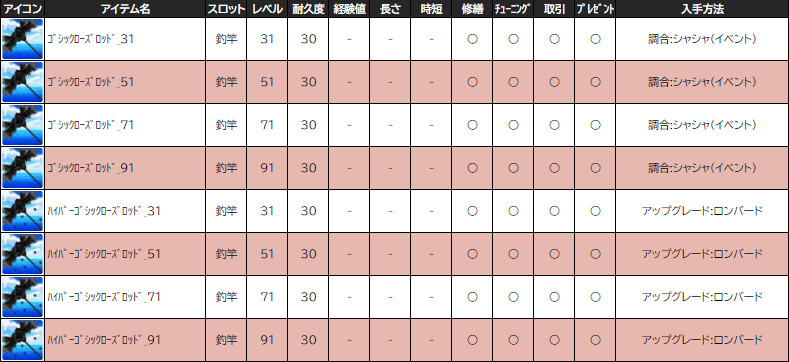
Task: Click the item name ゴシックローズロッド_51
Action: click(91, 82)
